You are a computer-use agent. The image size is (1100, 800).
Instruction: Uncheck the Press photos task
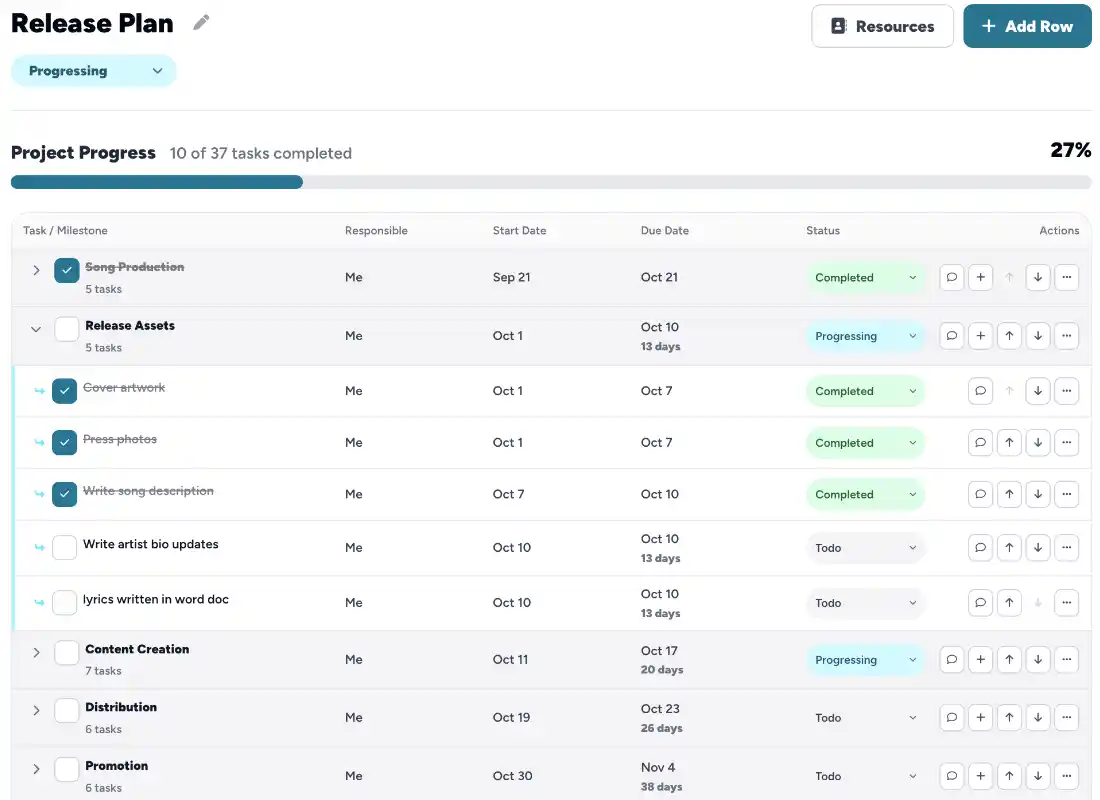pyautogui.click(x=65, y=442)
